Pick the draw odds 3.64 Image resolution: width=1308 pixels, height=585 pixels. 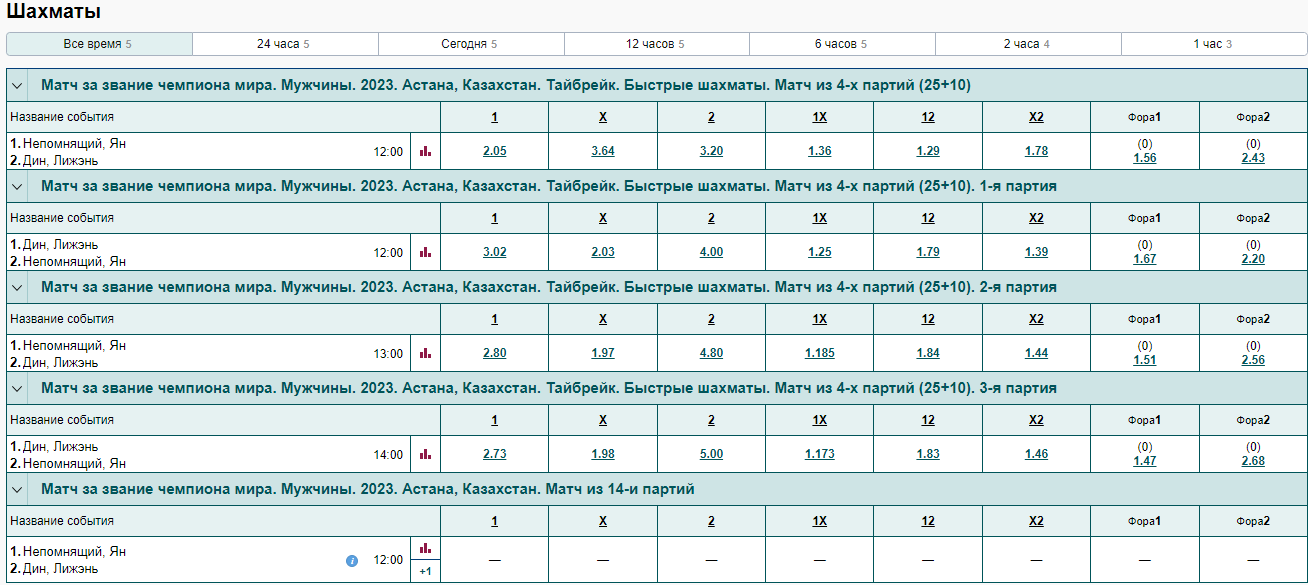603,151
